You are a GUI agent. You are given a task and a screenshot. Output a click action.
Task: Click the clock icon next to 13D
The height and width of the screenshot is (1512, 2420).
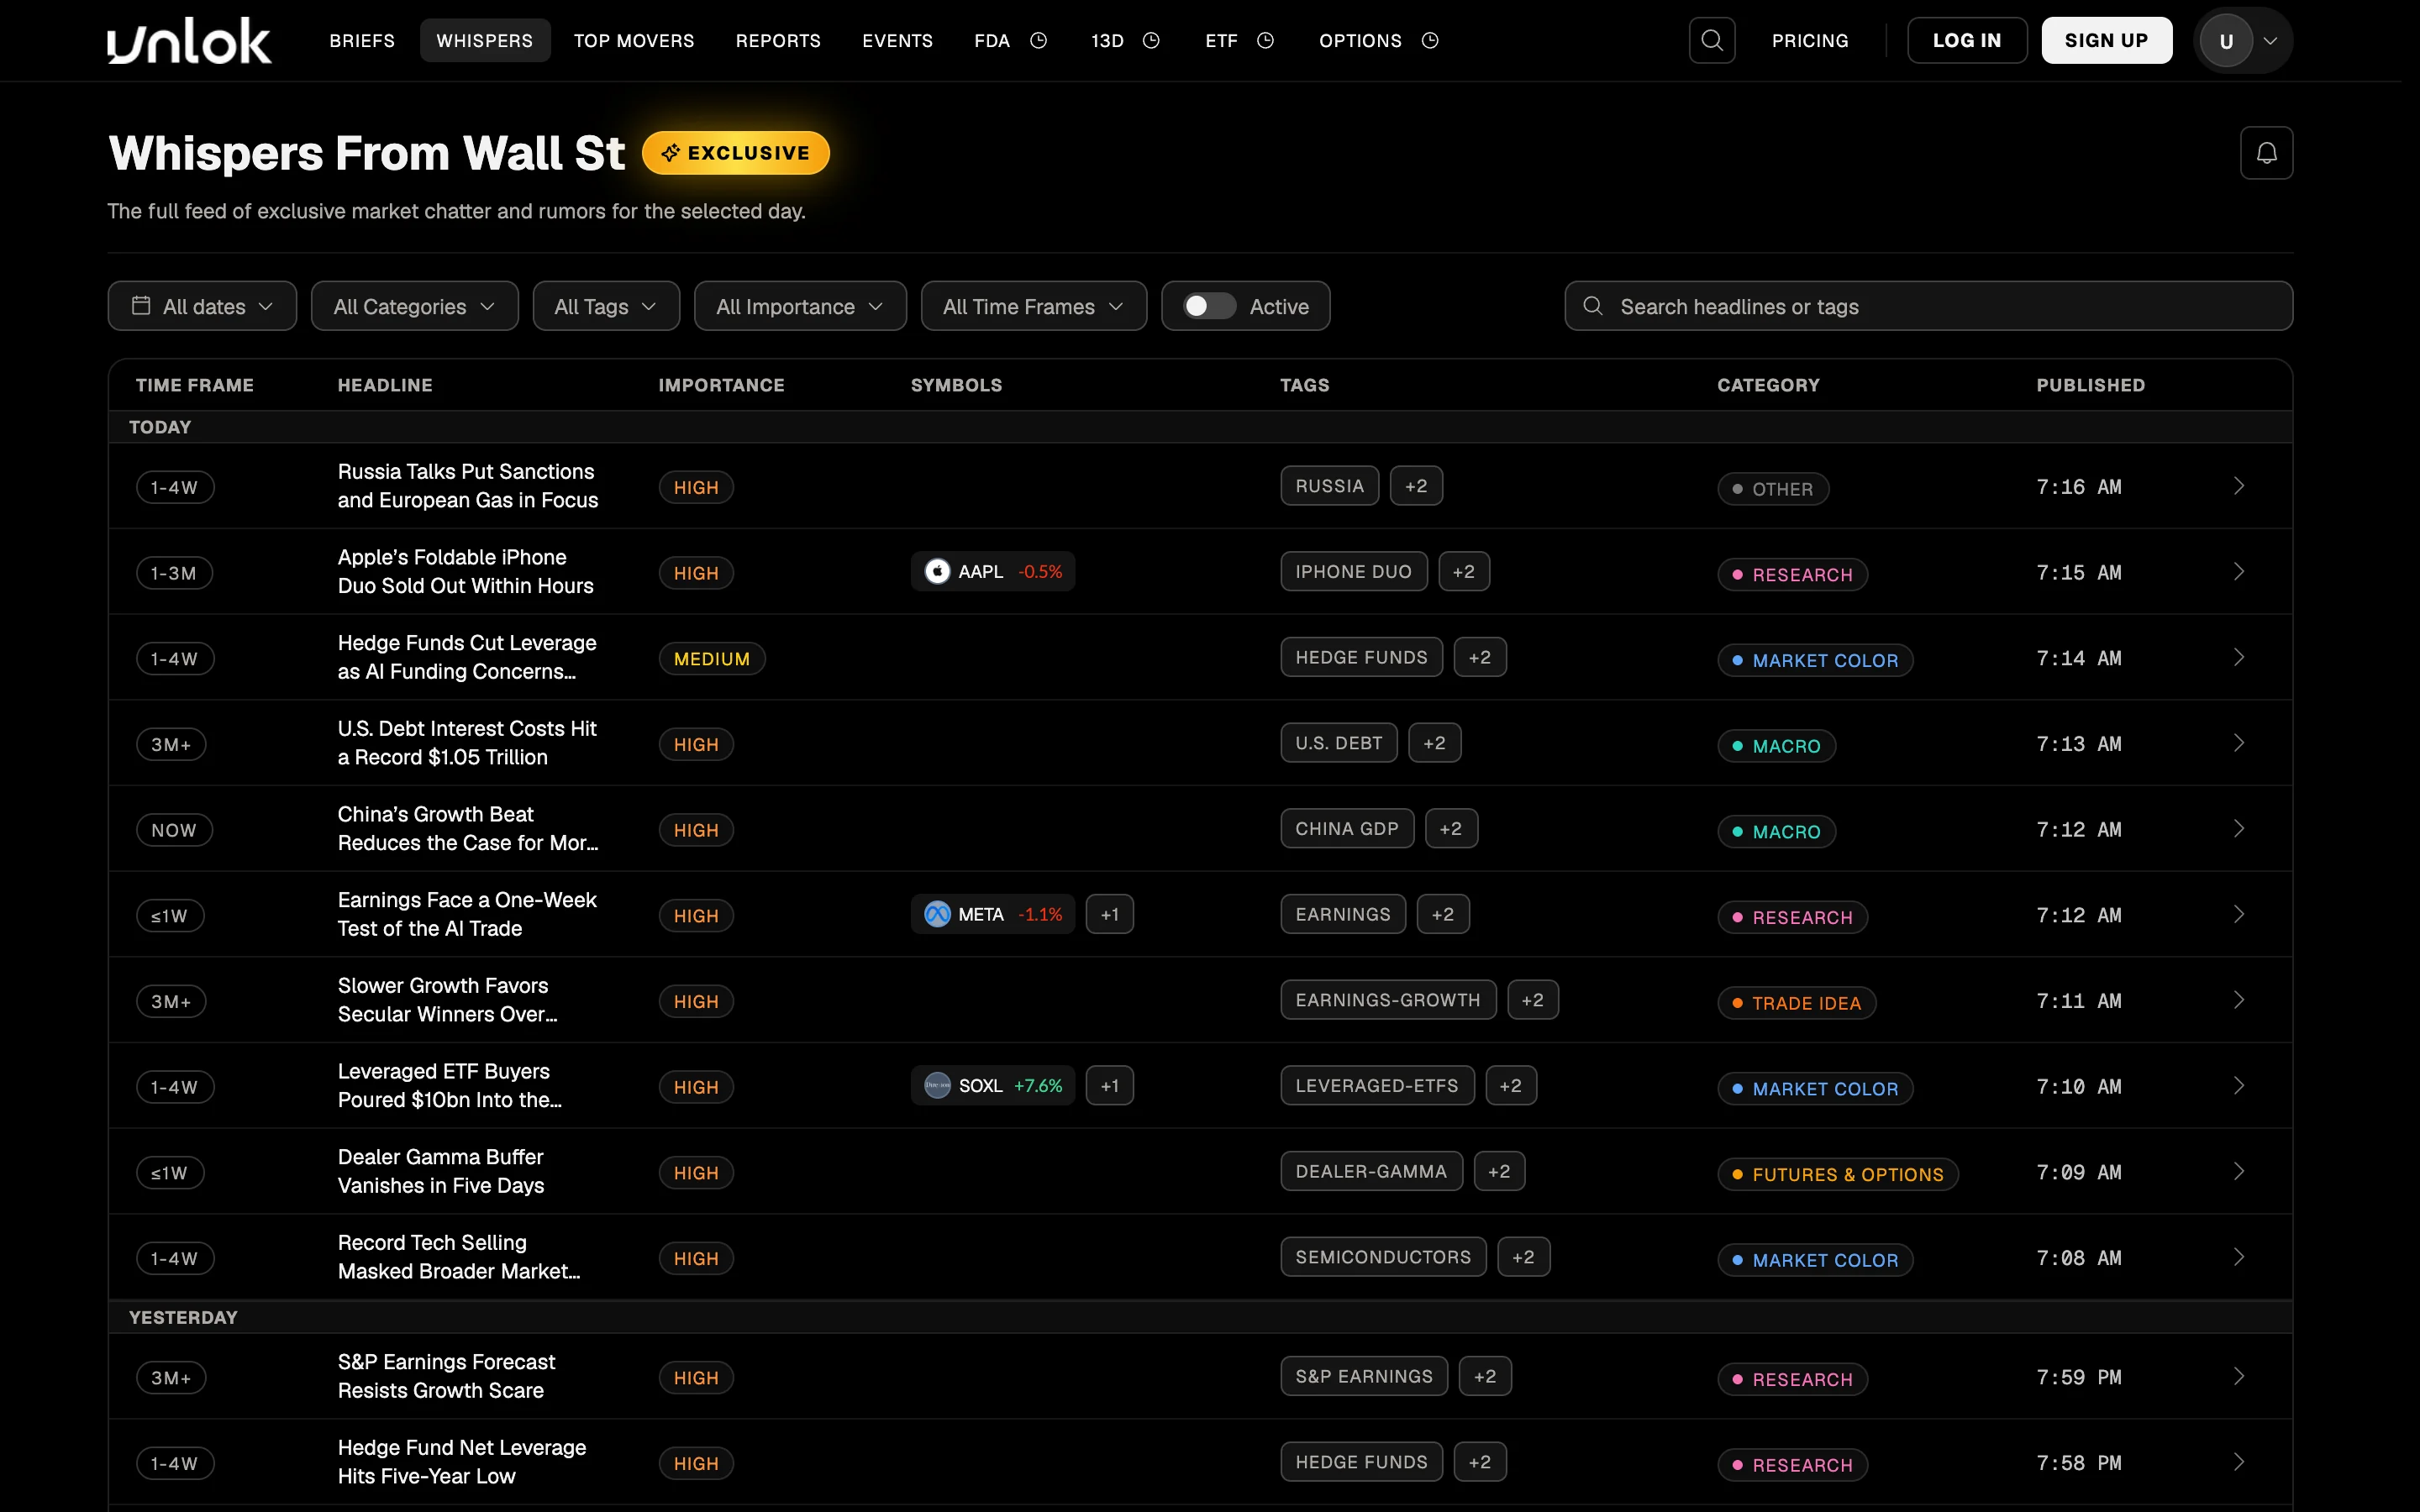(x=1151, y=41)
